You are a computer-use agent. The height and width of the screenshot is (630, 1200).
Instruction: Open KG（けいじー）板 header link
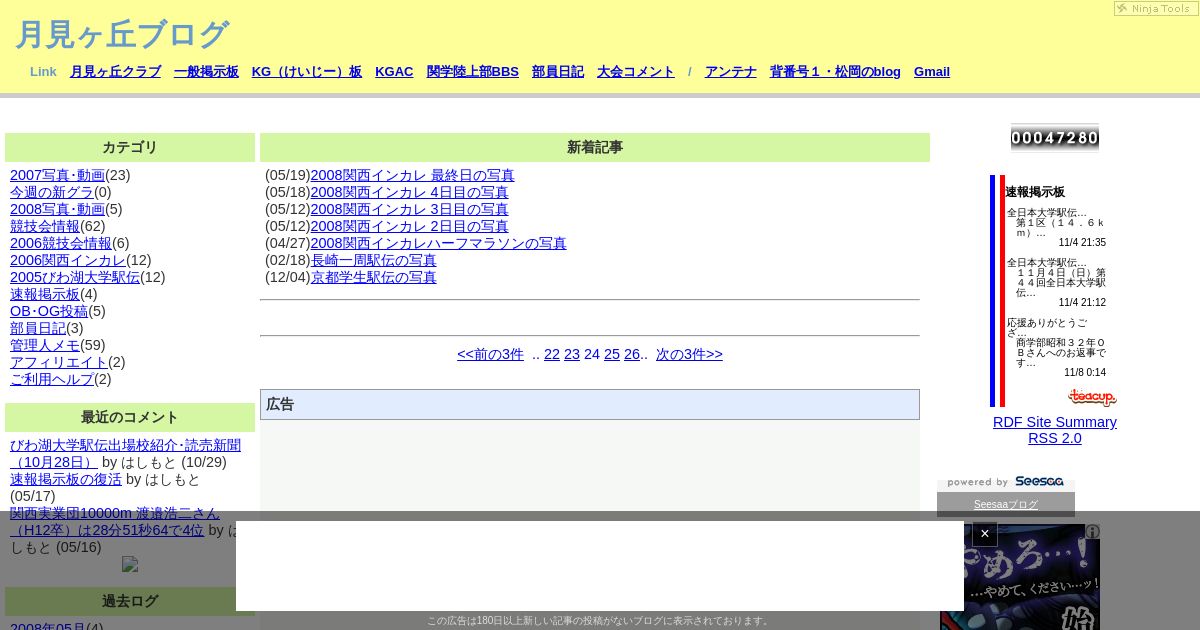tap(307, 72)
